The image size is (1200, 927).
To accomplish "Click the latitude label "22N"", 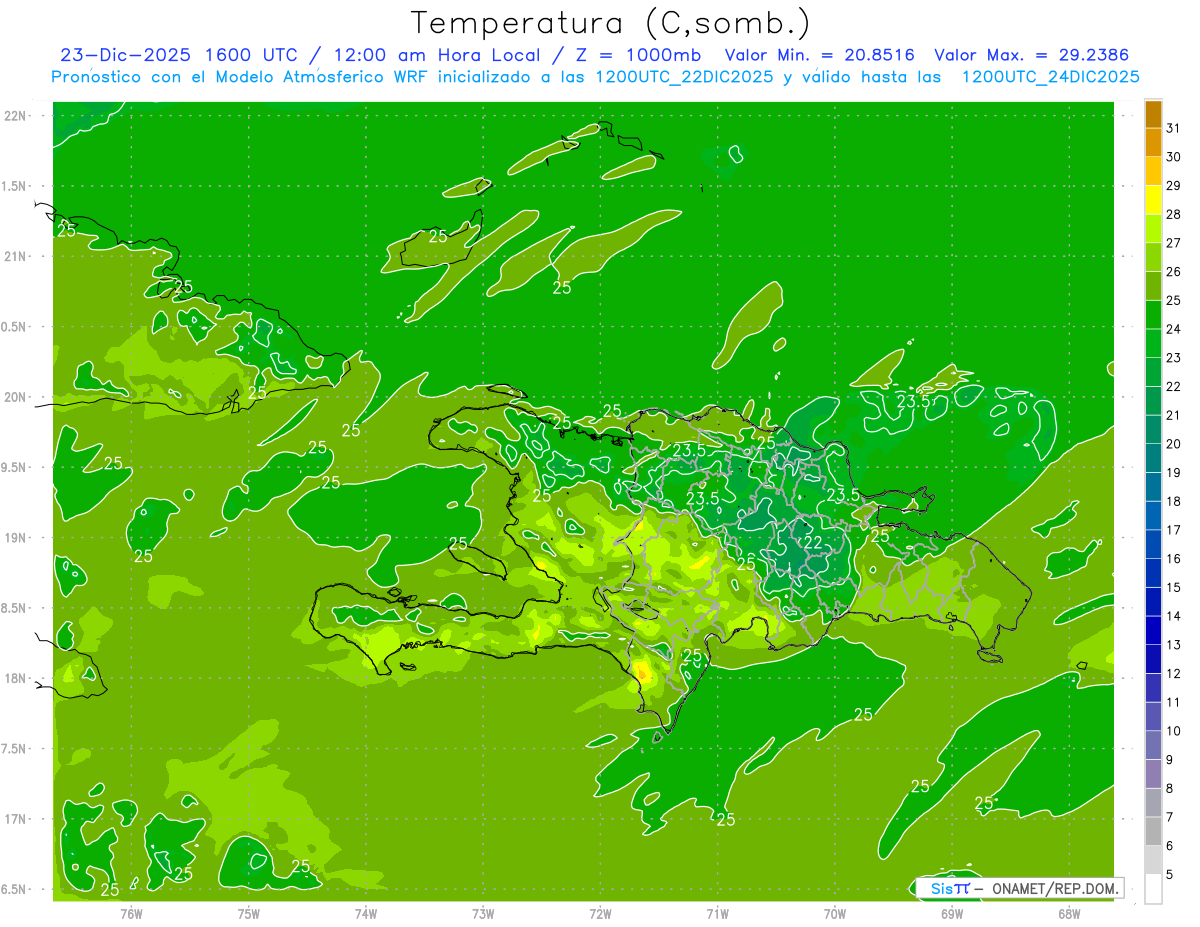I will pyautogui.click(x=17, y=115).
